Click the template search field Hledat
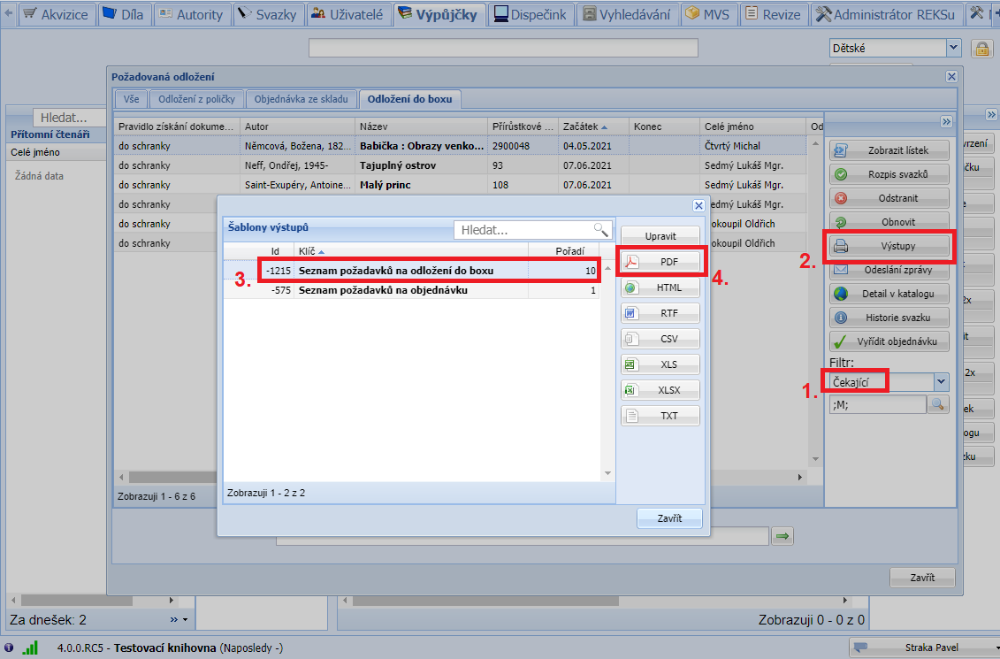 (523, 230)
